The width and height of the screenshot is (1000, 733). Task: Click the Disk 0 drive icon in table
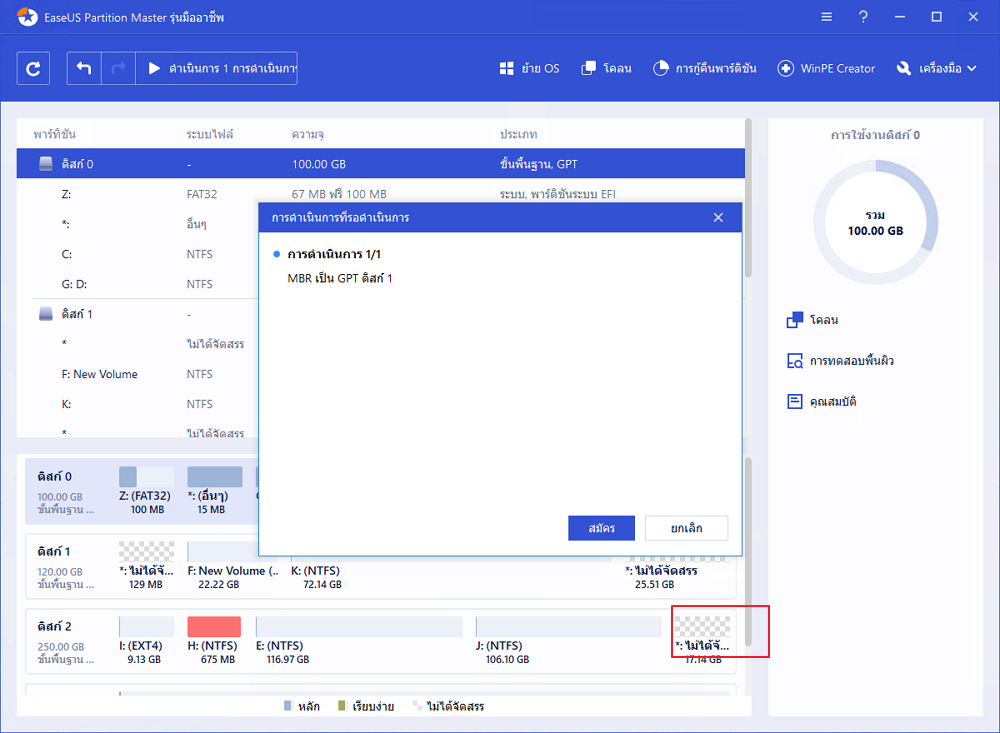tap(46, 164)
